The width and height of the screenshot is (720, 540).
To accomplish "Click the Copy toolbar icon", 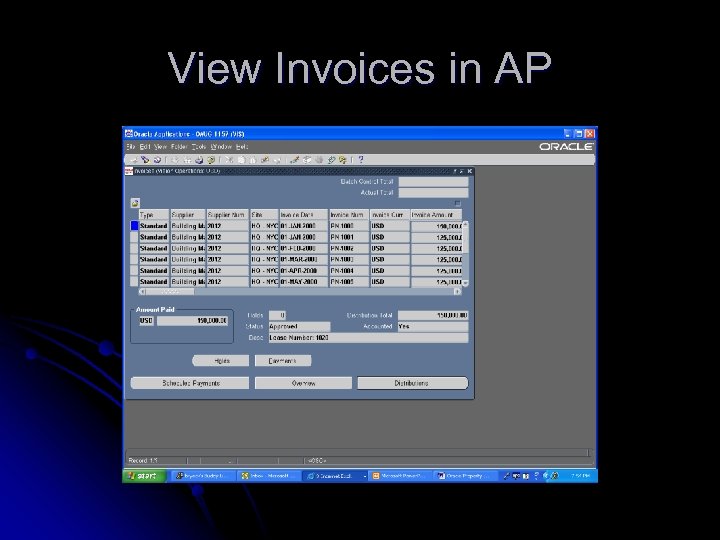I will (241, 160).
